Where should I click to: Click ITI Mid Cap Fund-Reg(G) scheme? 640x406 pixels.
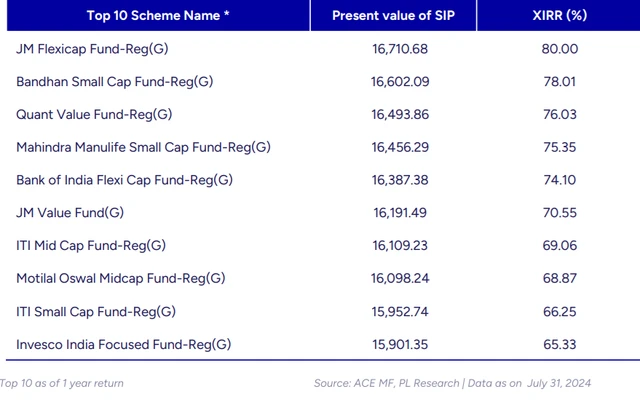coord(91,246)
